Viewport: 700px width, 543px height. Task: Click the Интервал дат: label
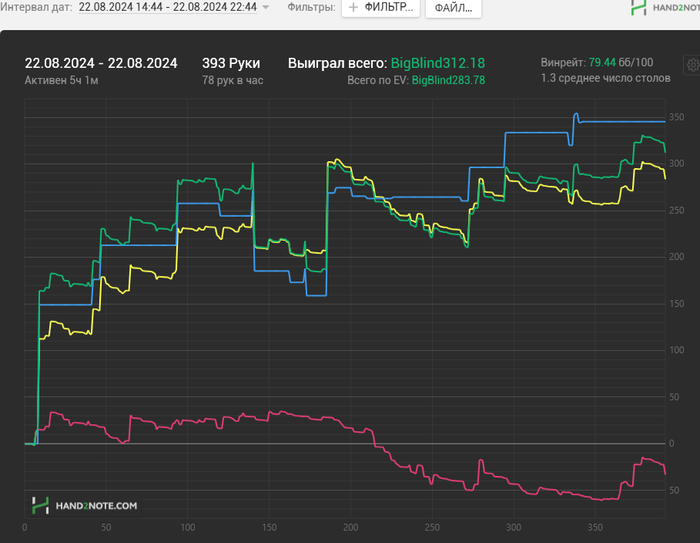coord(36,7)
